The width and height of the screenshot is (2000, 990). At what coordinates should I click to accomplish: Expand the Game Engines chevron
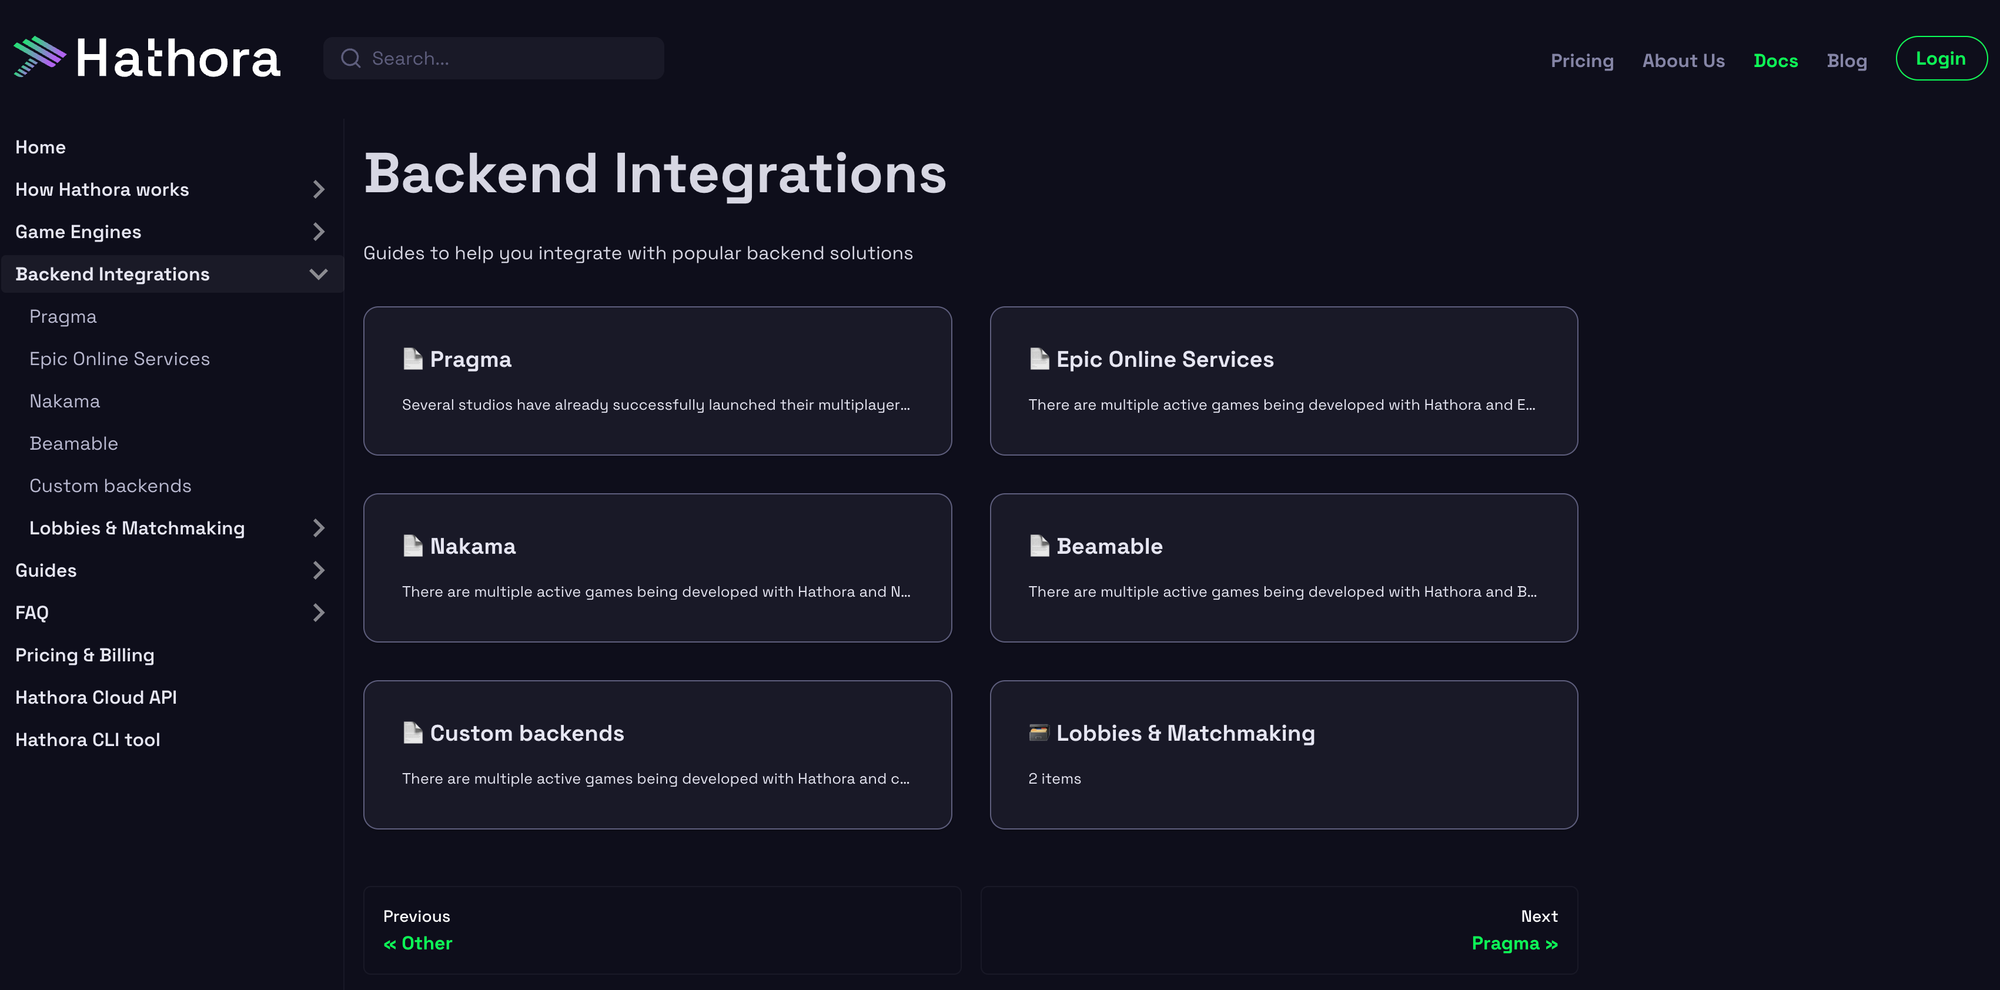tap(318, 232)
